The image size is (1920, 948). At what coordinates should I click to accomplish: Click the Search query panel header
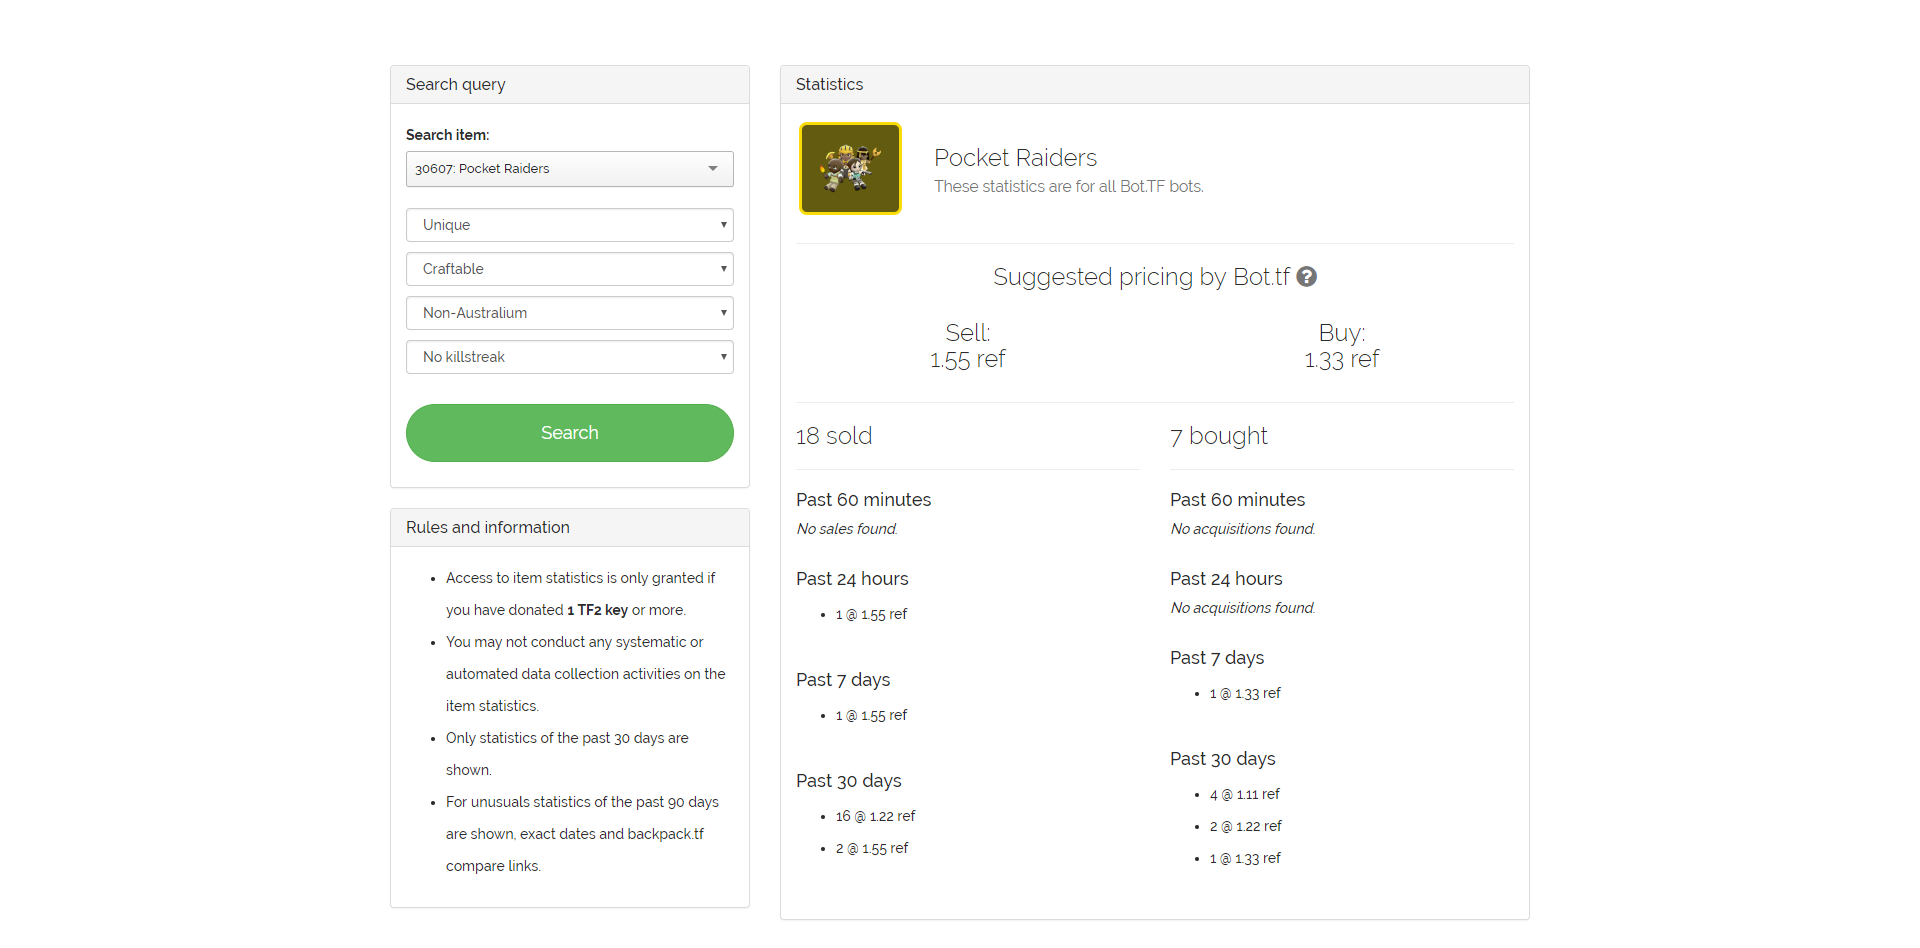click(570, 85)
